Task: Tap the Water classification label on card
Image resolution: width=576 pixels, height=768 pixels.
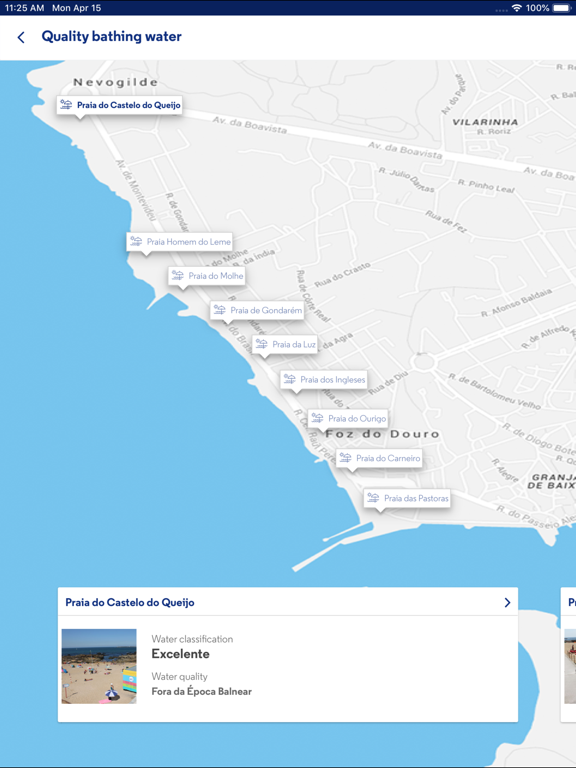Action: coord(192,639)
